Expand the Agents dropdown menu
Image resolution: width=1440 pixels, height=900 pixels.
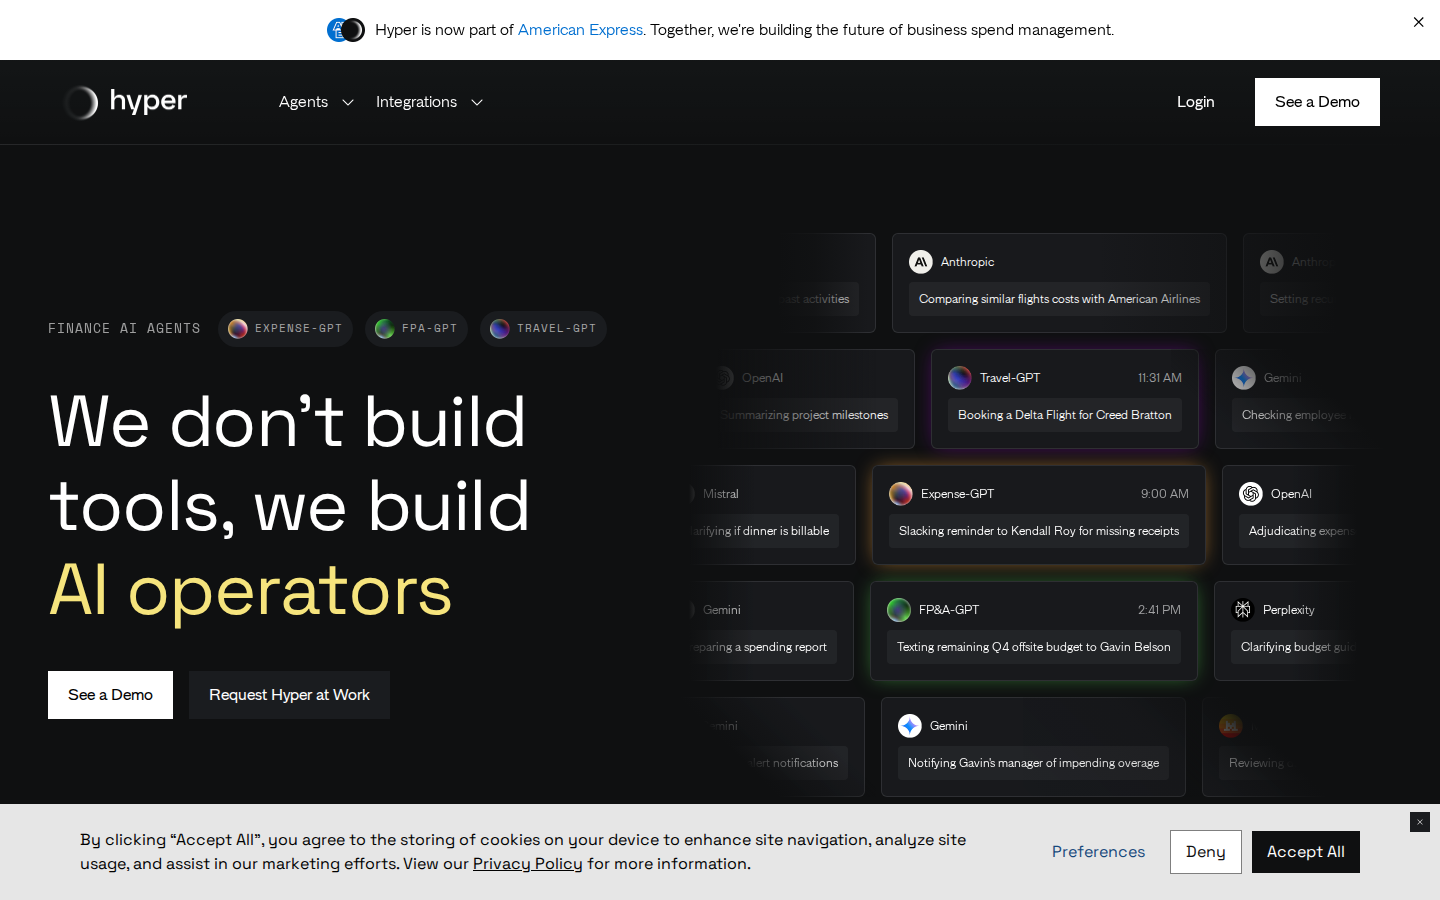tap(316, 102)
